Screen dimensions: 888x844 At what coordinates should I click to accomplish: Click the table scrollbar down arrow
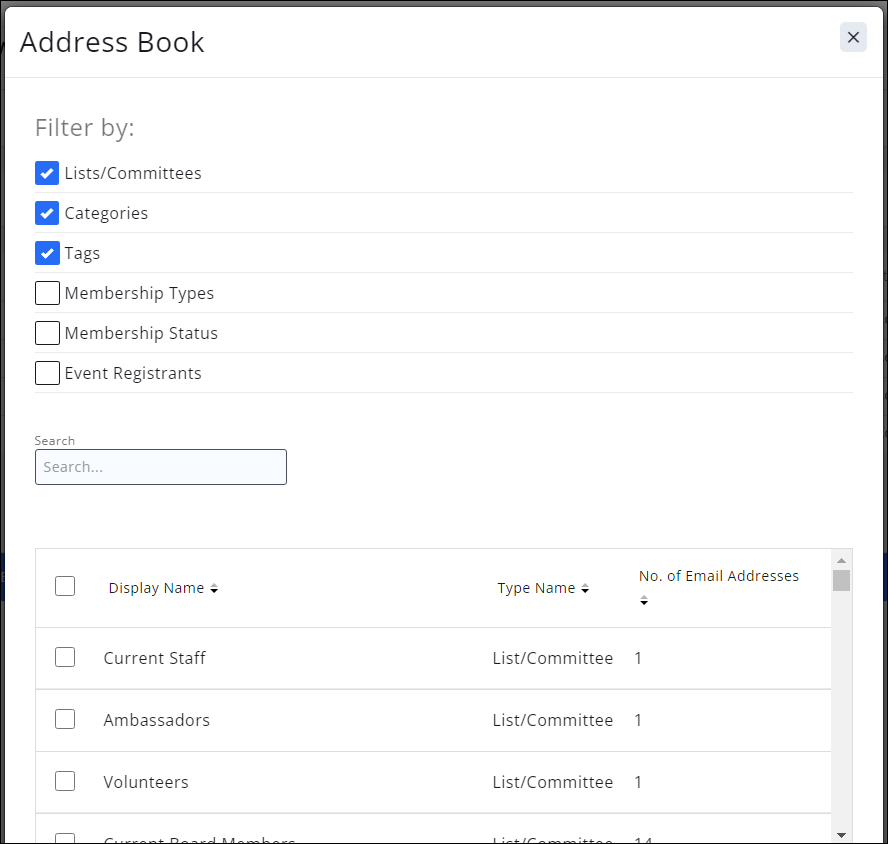(841, 834)
